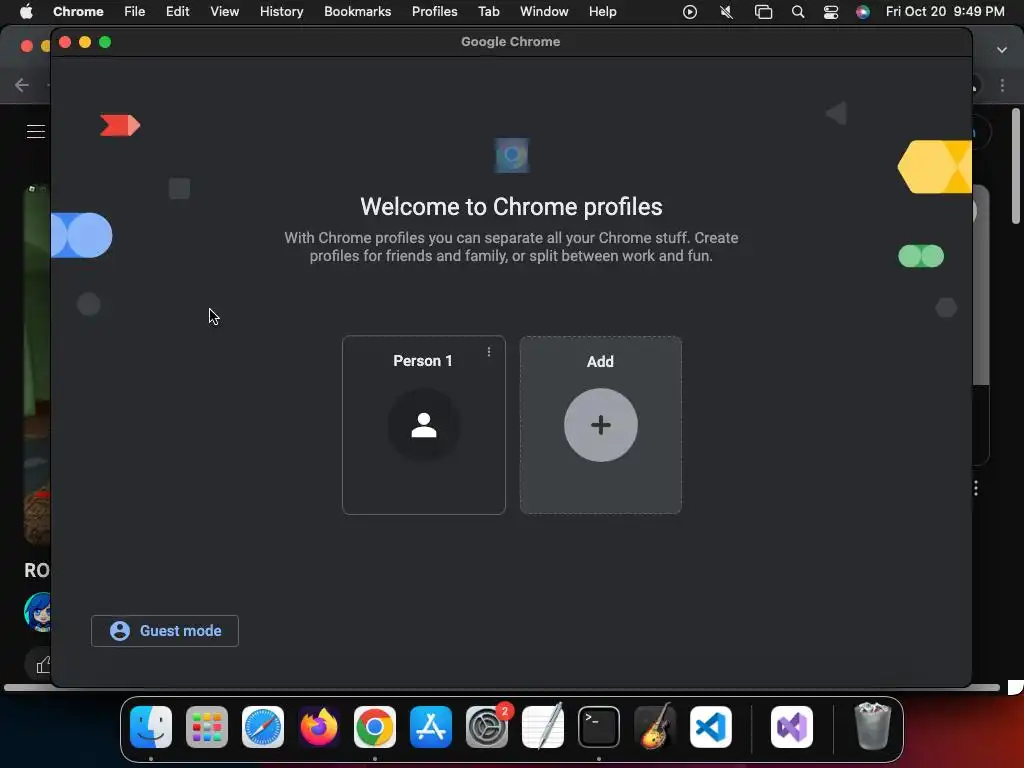This screenshot has width=1024, height=768.
Task: Close the Chrome profiles window
Action: tap(65, 42)
